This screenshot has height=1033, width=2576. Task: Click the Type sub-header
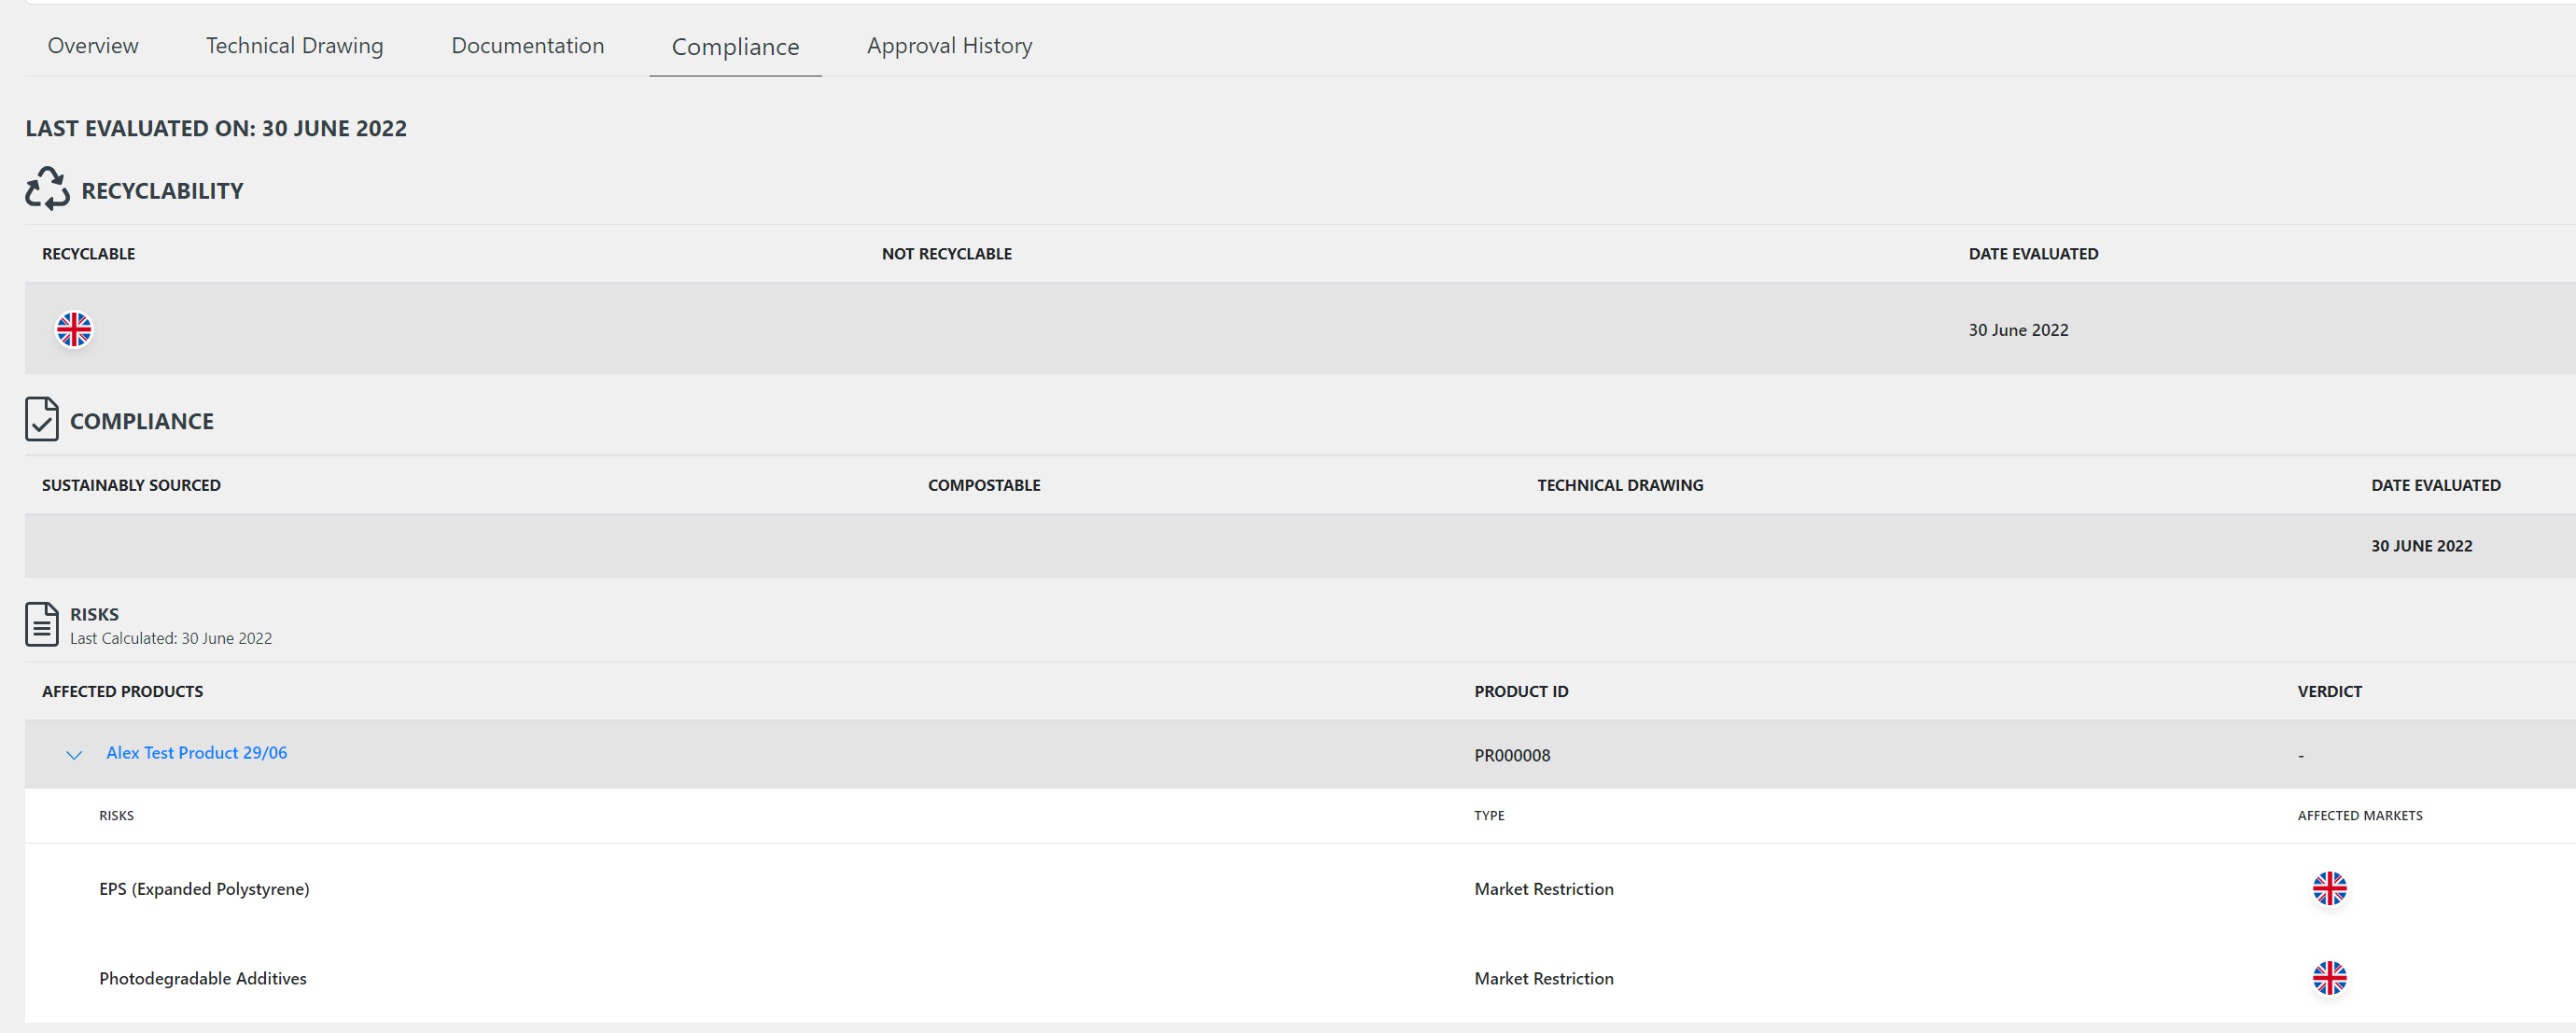point(1489,816)
